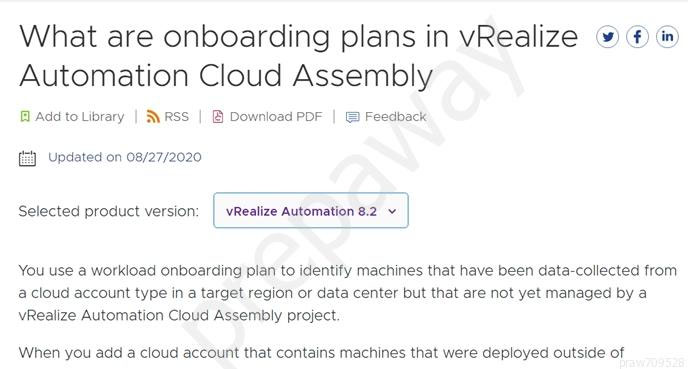Click the article title heading text
Image resolution: width=688 pixels, height=369 pixels.
(298, 56)
